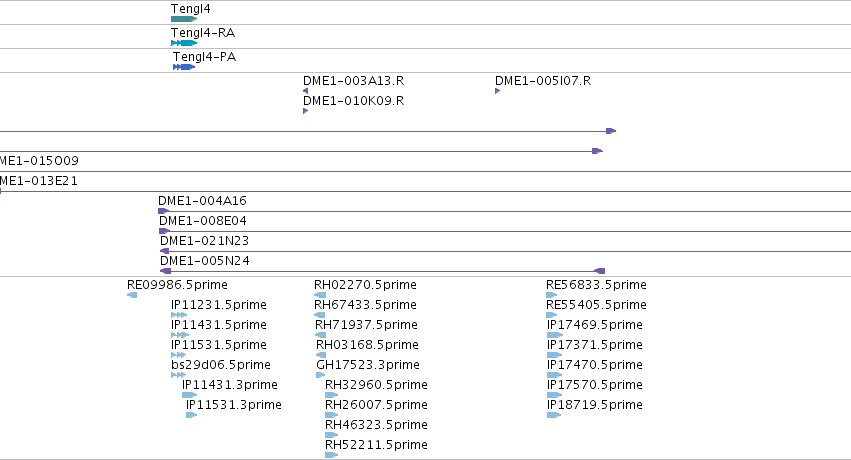This screenshot has width=851, height=460.
Task: Click the RE56833.5prime EST arrow
Action: [552, 295]
